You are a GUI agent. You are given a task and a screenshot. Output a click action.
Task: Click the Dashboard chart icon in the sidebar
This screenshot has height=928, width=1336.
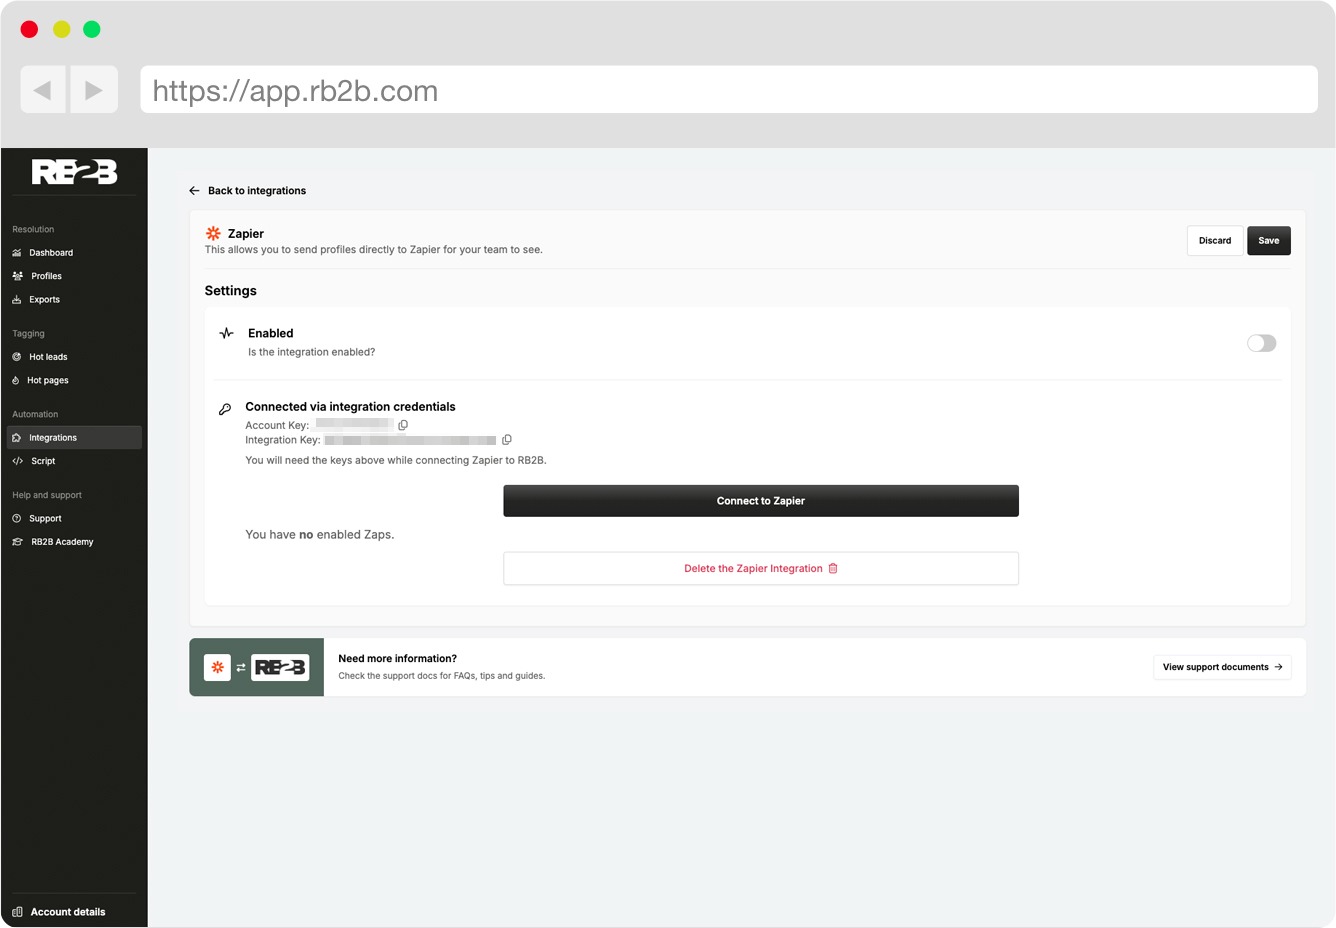[x=17, y=253]
